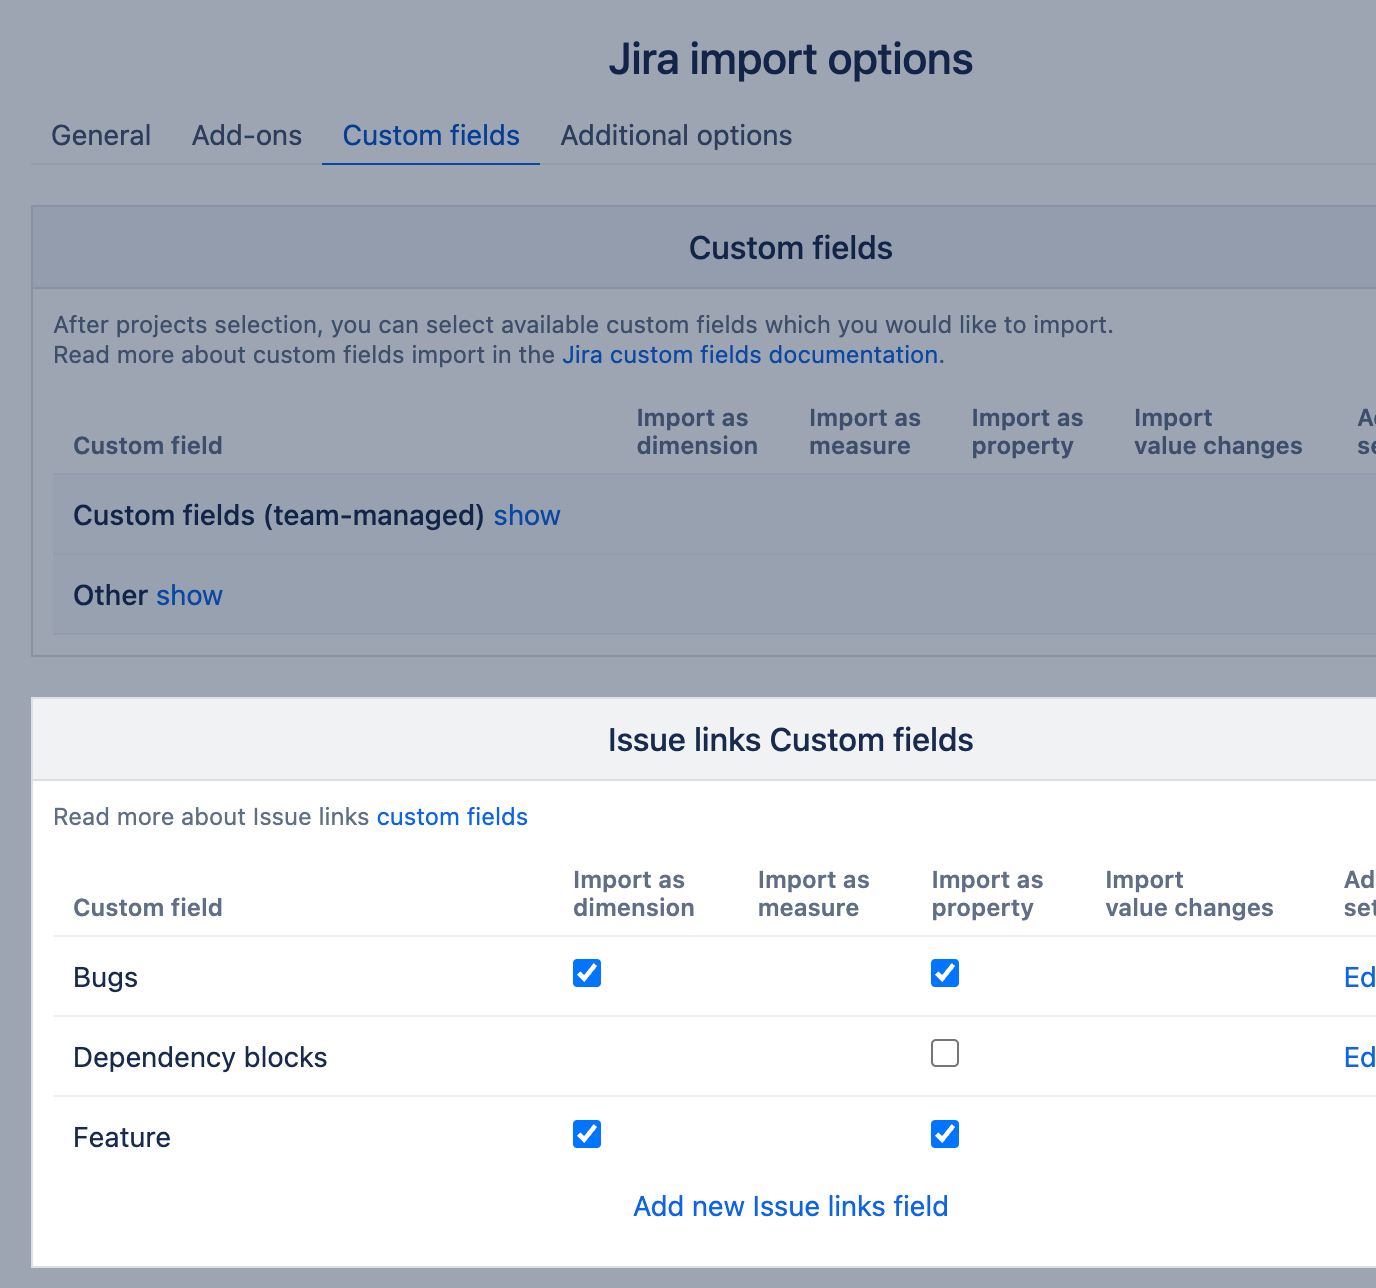Edit the Dependency blocks field settings

[1359, 1057]
